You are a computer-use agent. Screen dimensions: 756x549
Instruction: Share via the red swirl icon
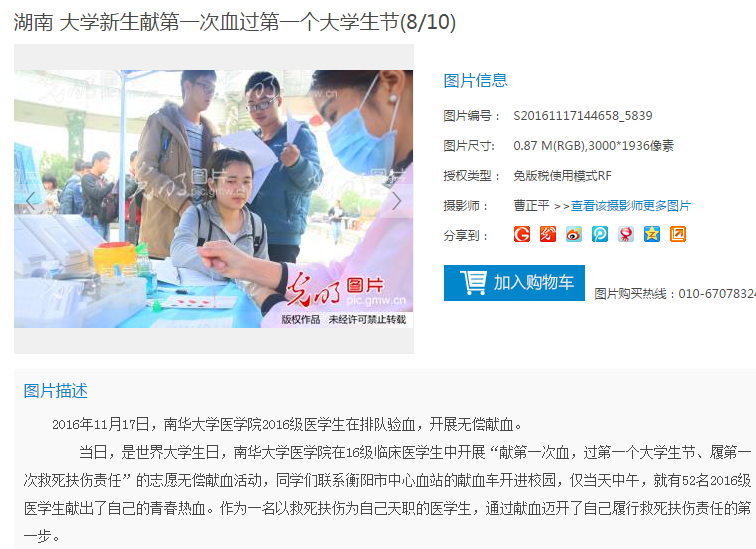548,234
